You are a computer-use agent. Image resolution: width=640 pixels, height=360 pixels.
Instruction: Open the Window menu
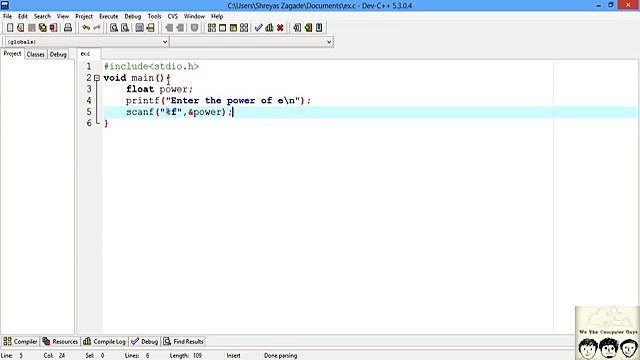point(194,16)
